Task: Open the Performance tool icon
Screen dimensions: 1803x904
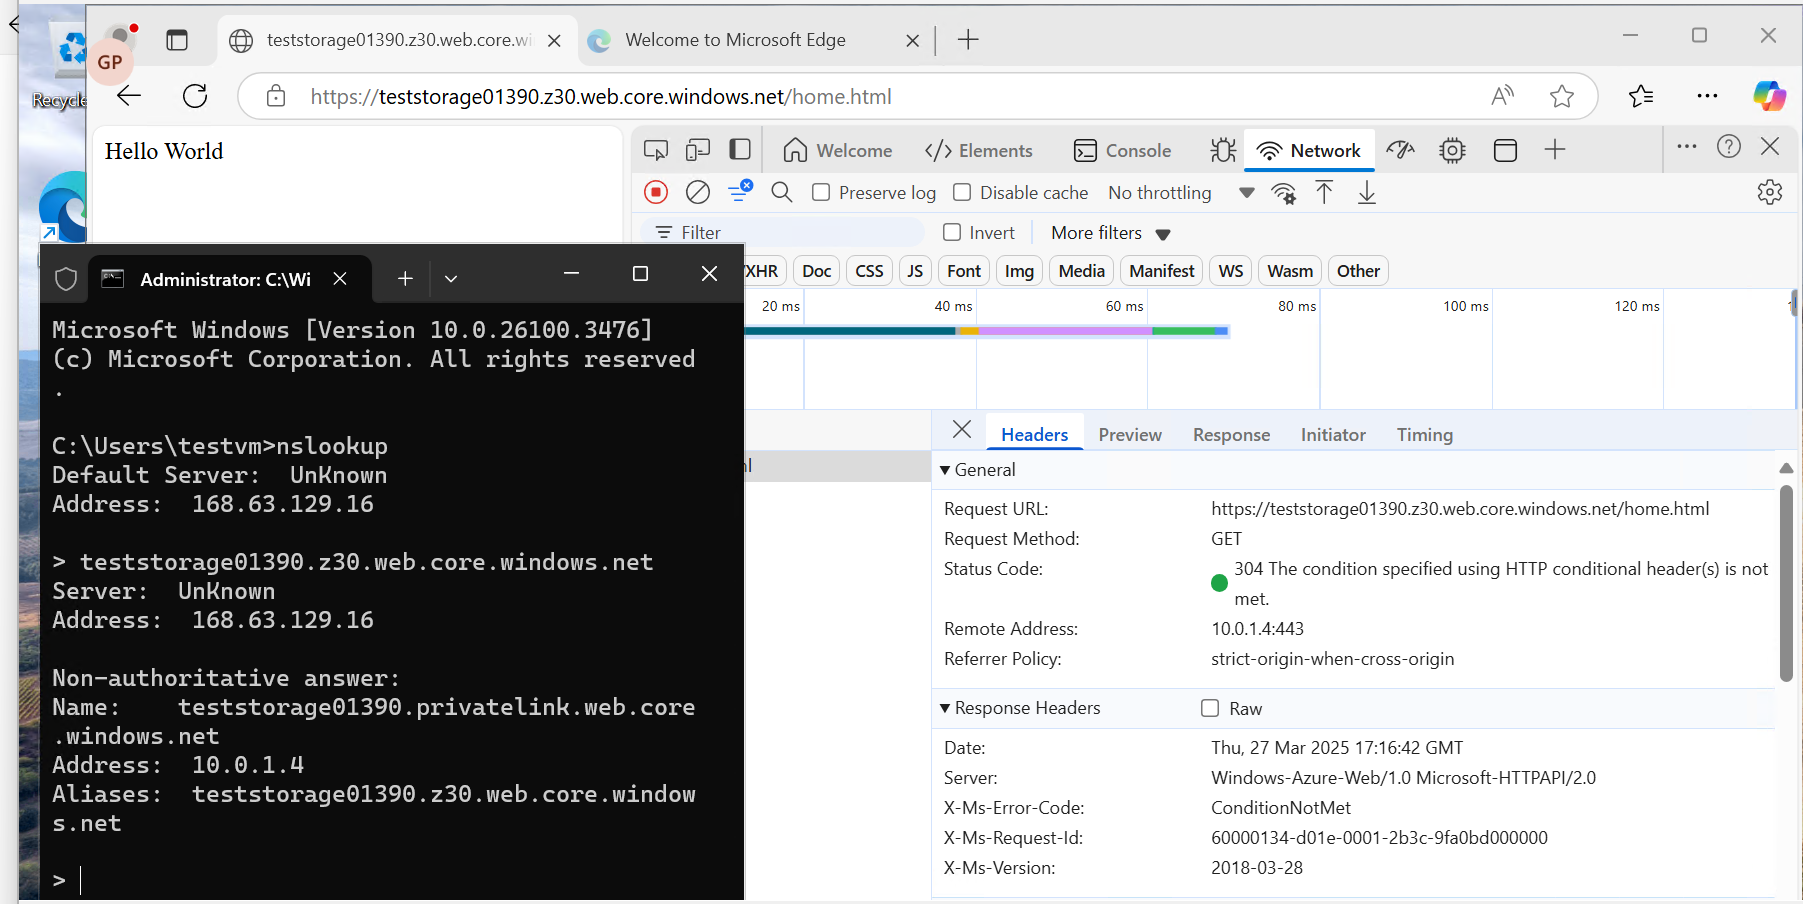Action: coord(1401,150)
